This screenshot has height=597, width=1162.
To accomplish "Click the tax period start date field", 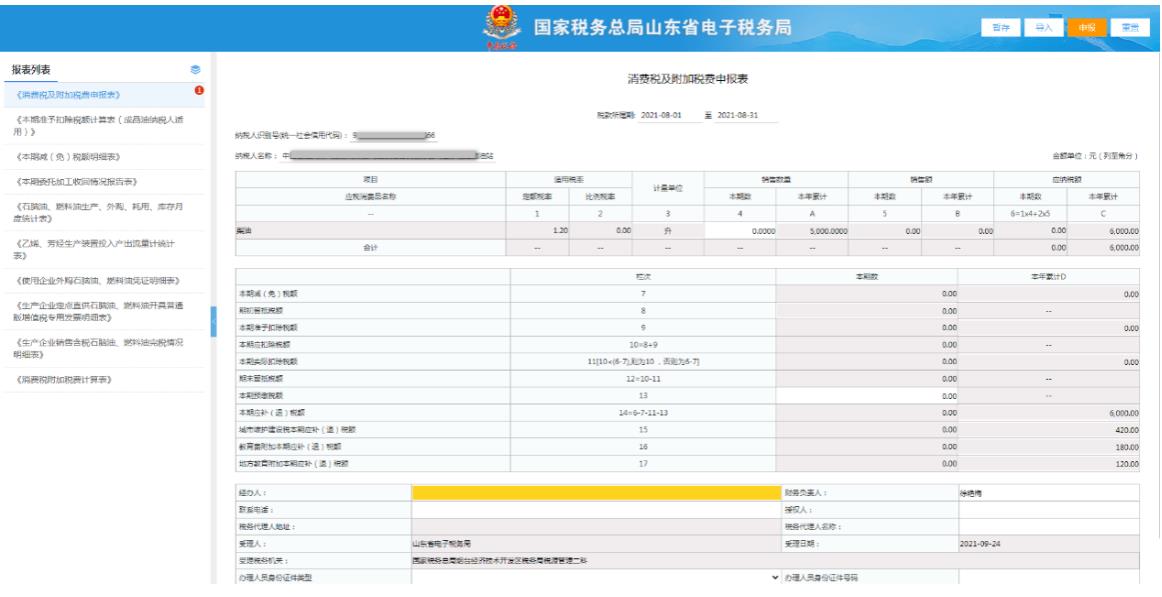I will (x=662, y=115).
